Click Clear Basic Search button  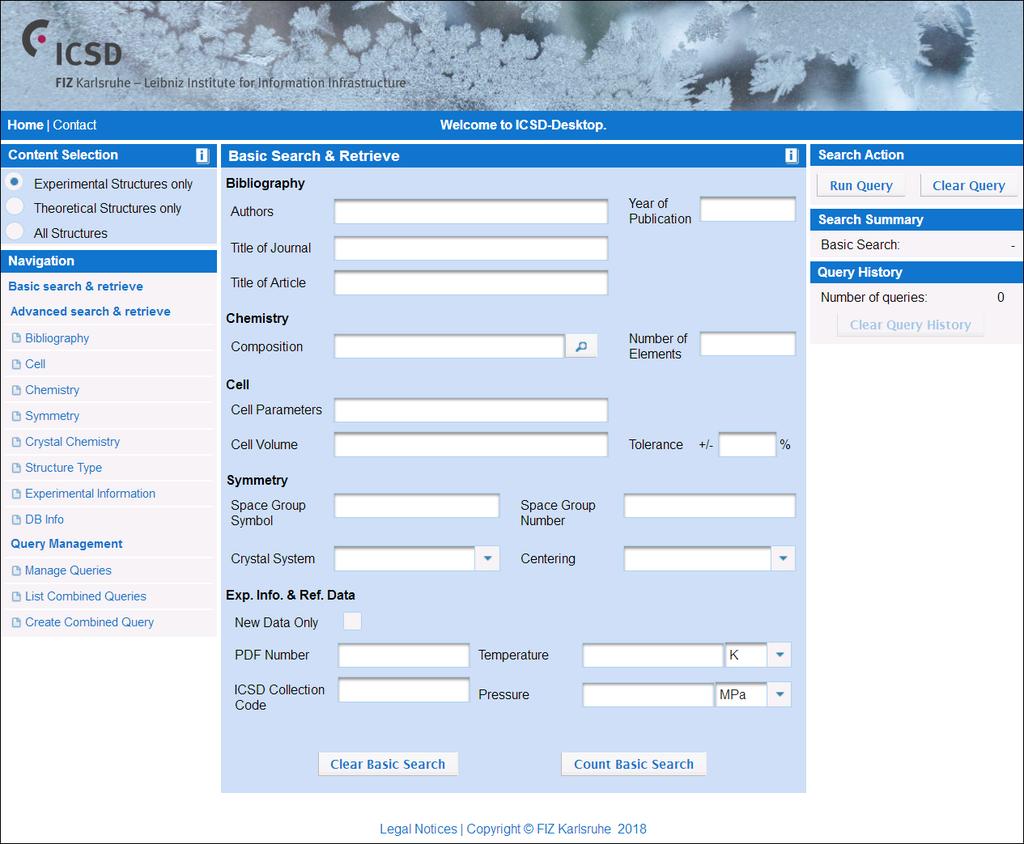coord(388,764)
